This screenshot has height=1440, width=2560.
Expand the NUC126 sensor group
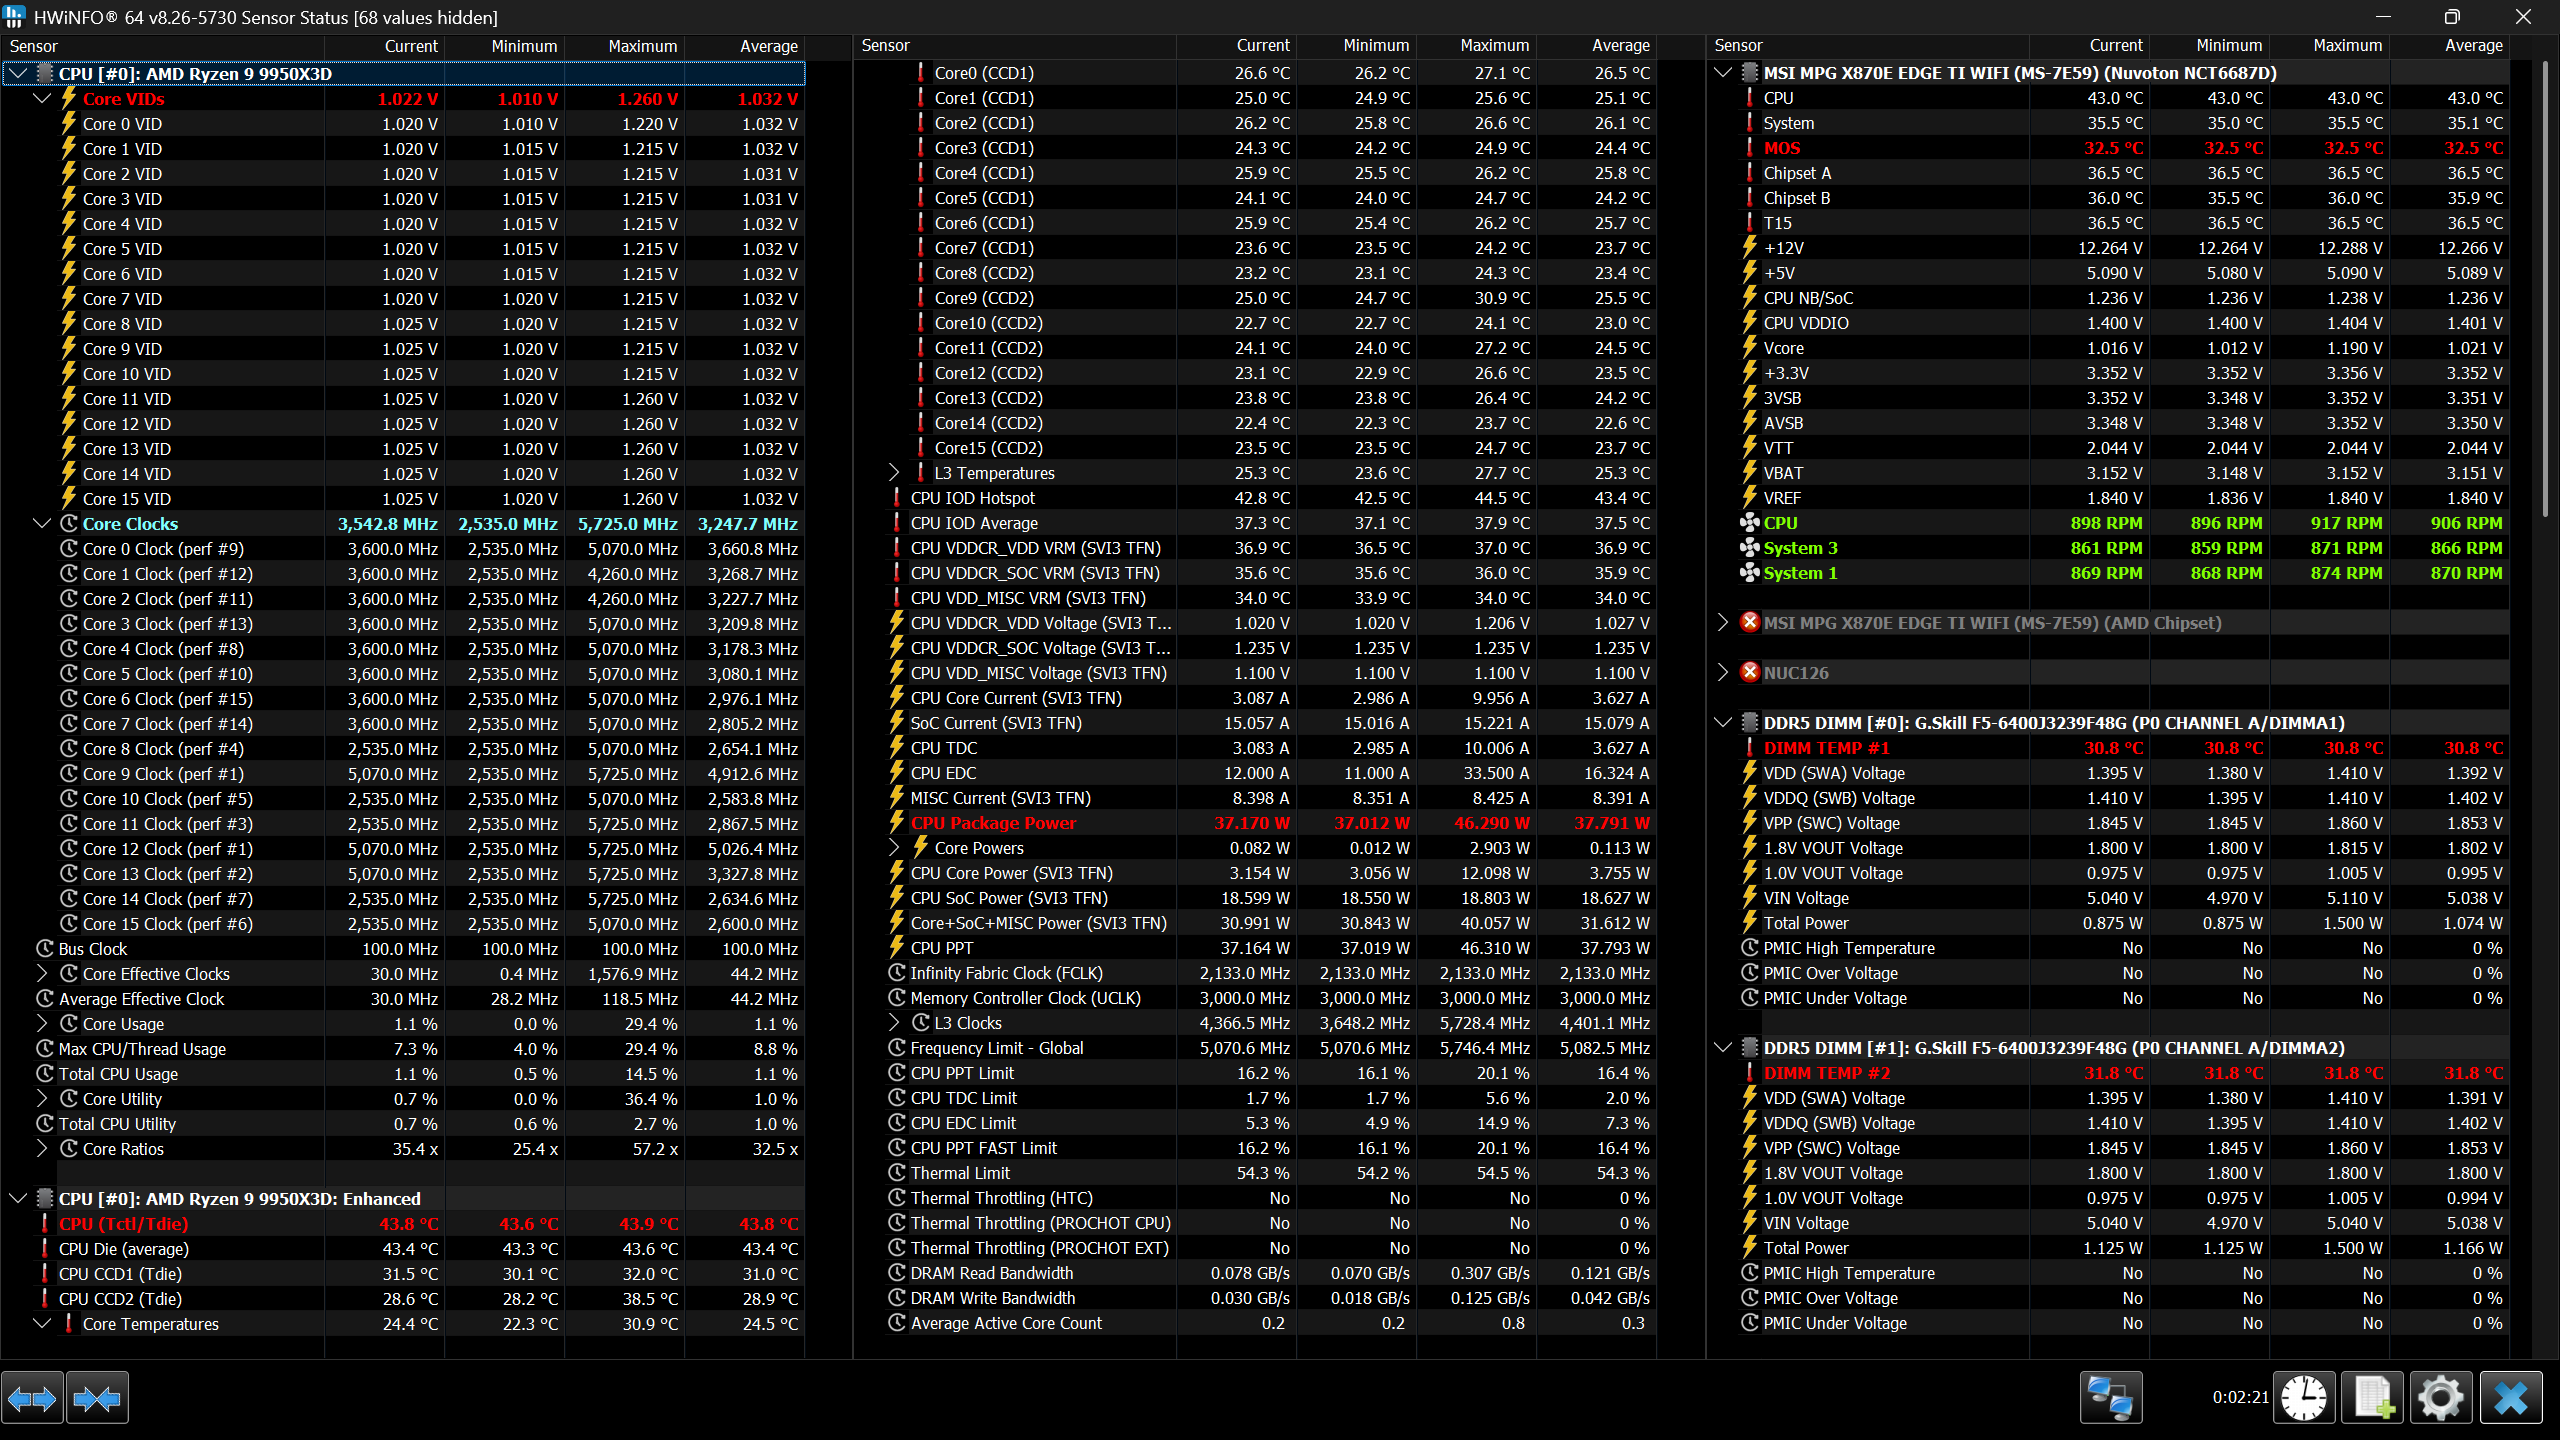(1722, 673)
